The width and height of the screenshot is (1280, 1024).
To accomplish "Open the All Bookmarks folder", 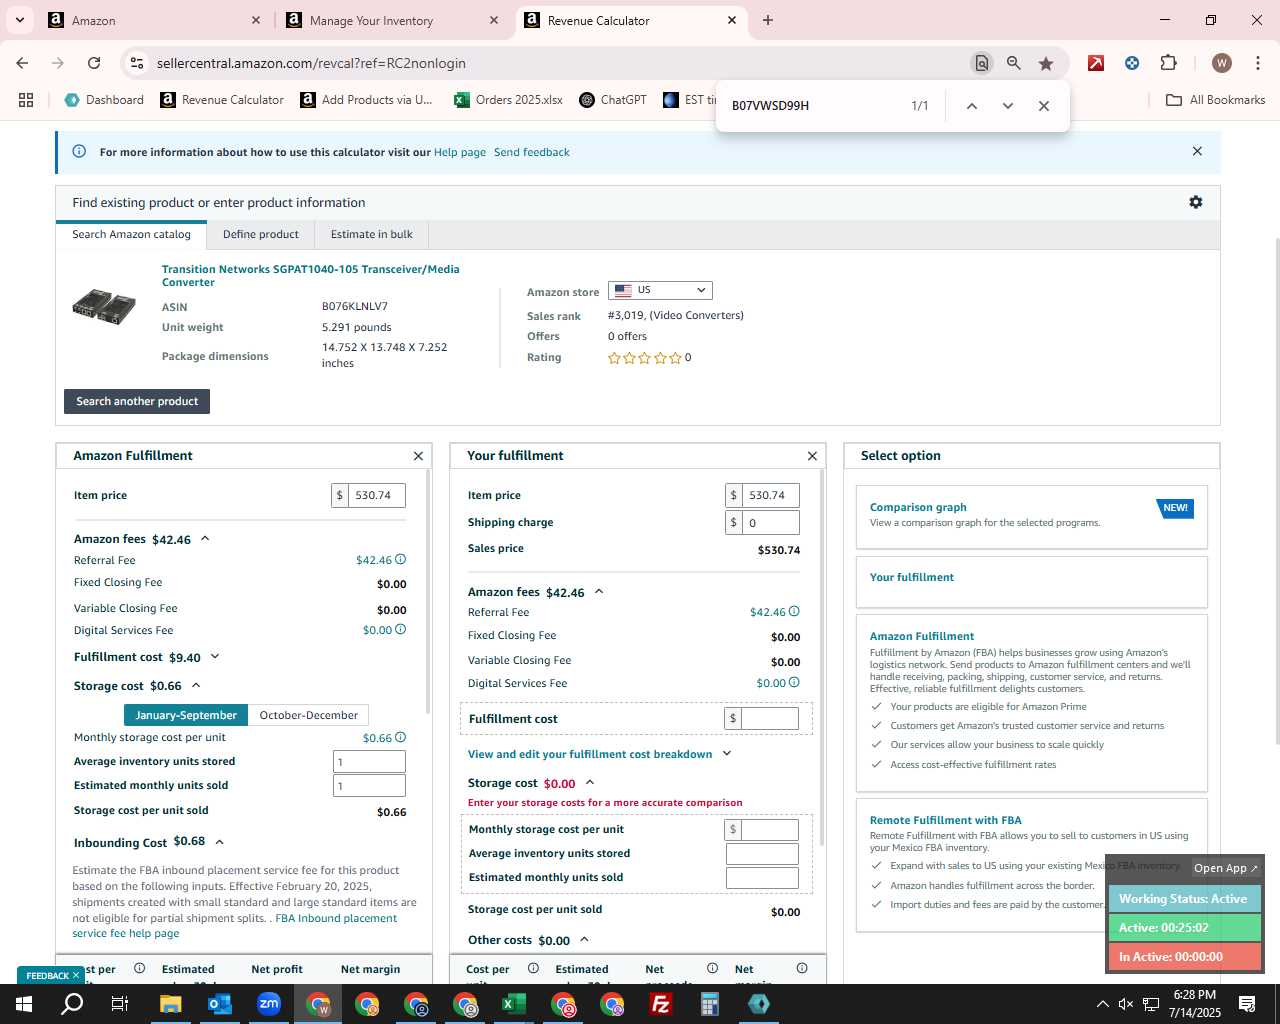I will tap(1216, 100).
